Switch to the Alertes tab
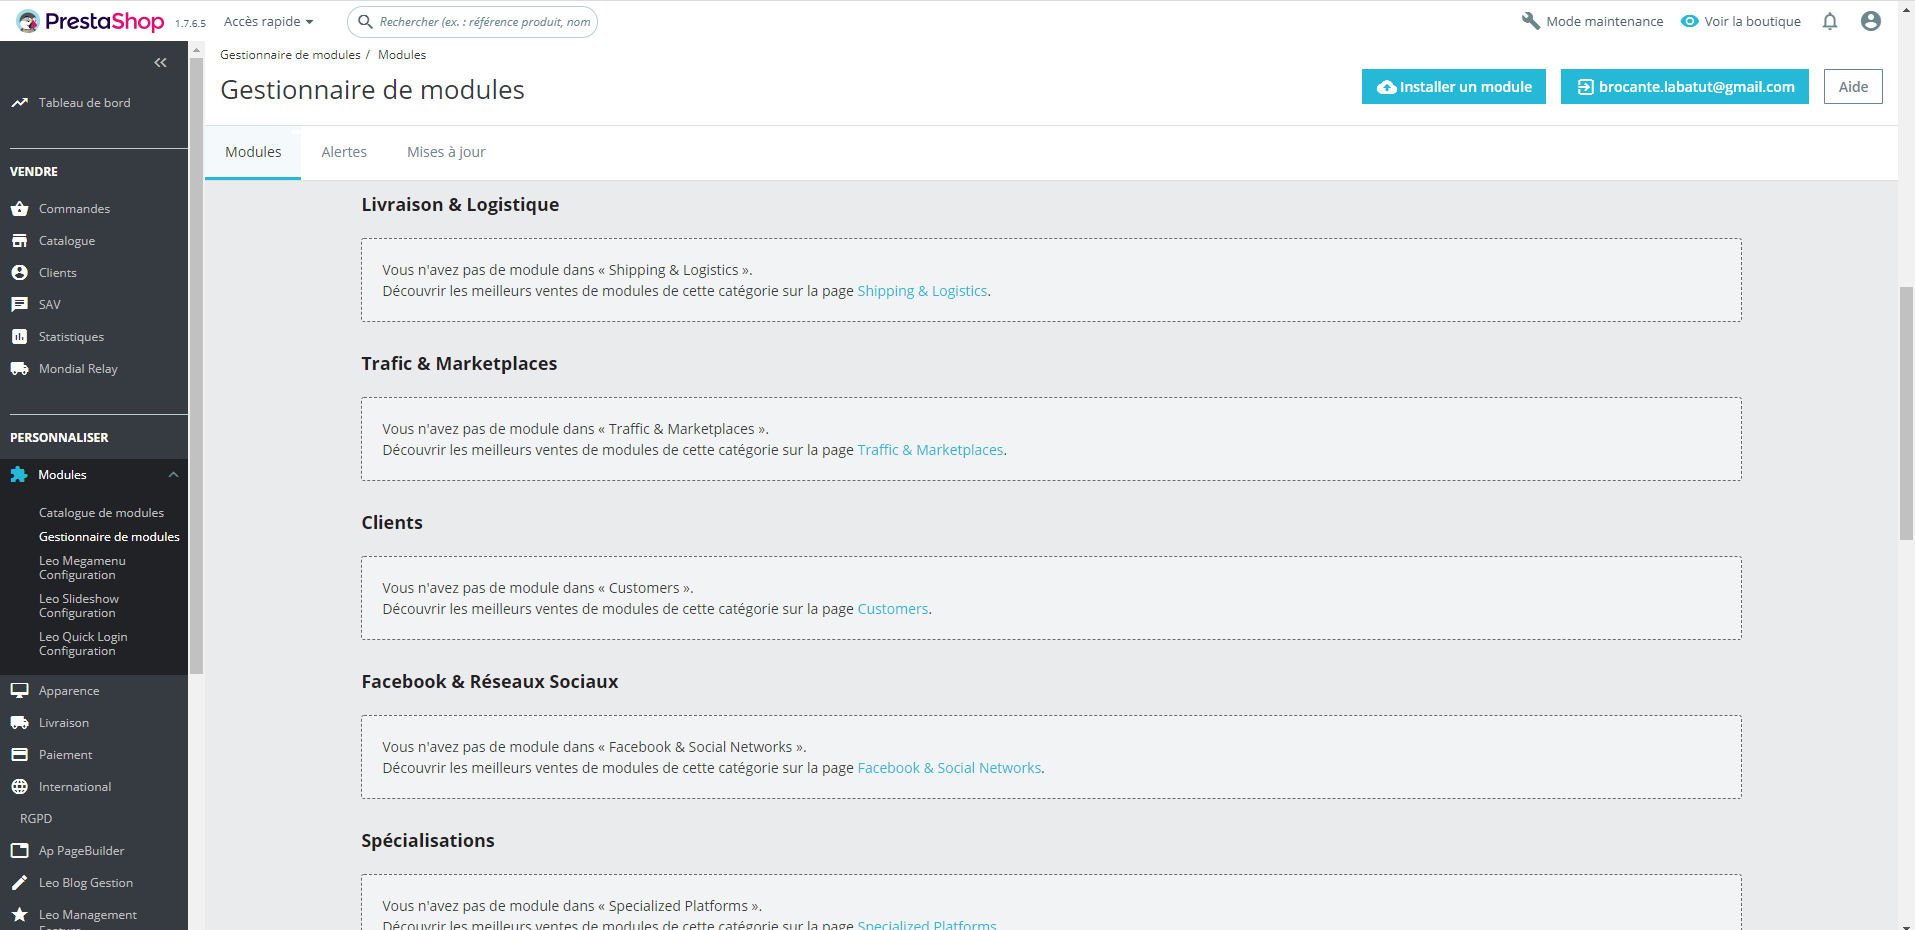The height and width of the screenshot is (930, 1915). 344,152
